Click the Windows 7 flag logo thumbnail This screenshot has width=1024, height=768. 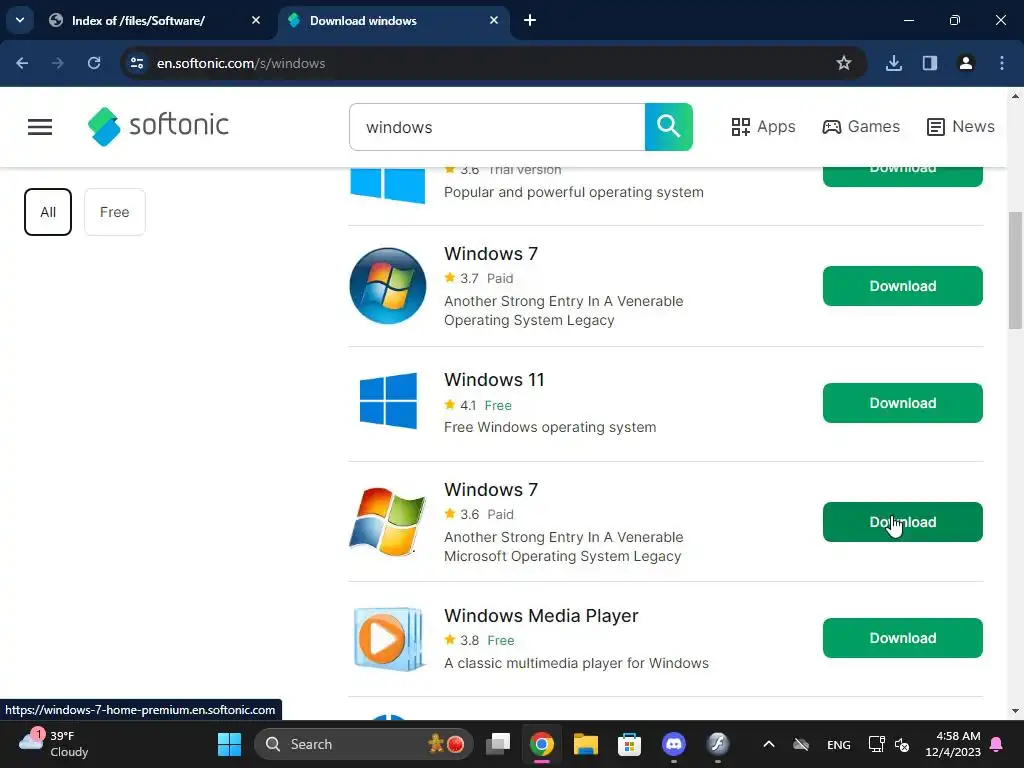[x=388, y=521]
